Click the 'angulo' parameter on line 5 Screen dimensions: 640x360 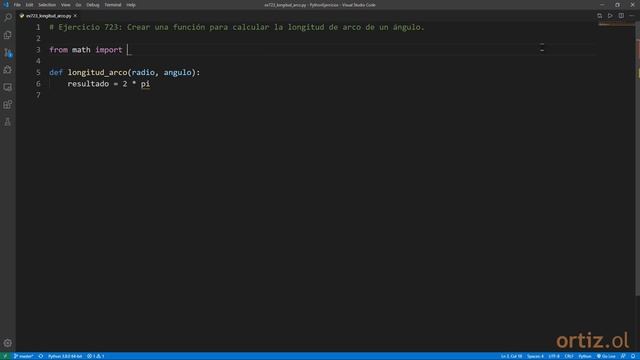178,73
